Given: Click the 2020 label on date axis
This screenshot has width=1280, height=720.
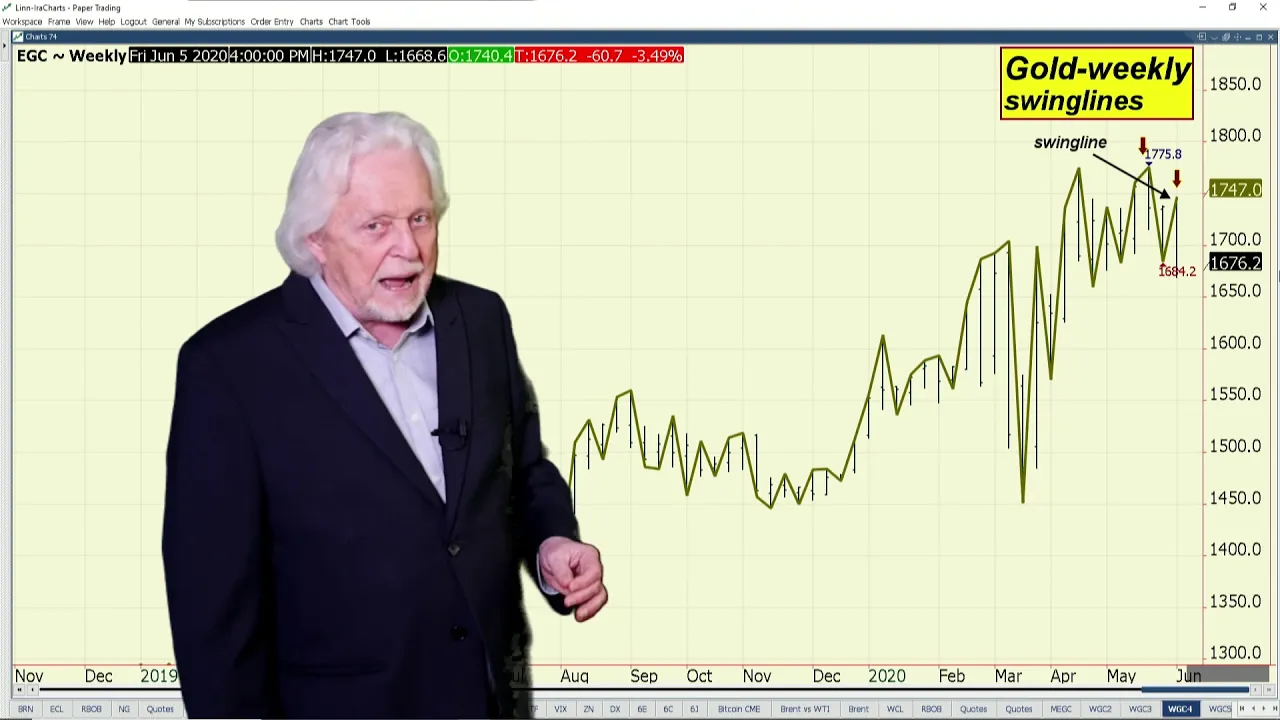Looking at the screenshot, I should pyautogui.click(x=886, y=677).
